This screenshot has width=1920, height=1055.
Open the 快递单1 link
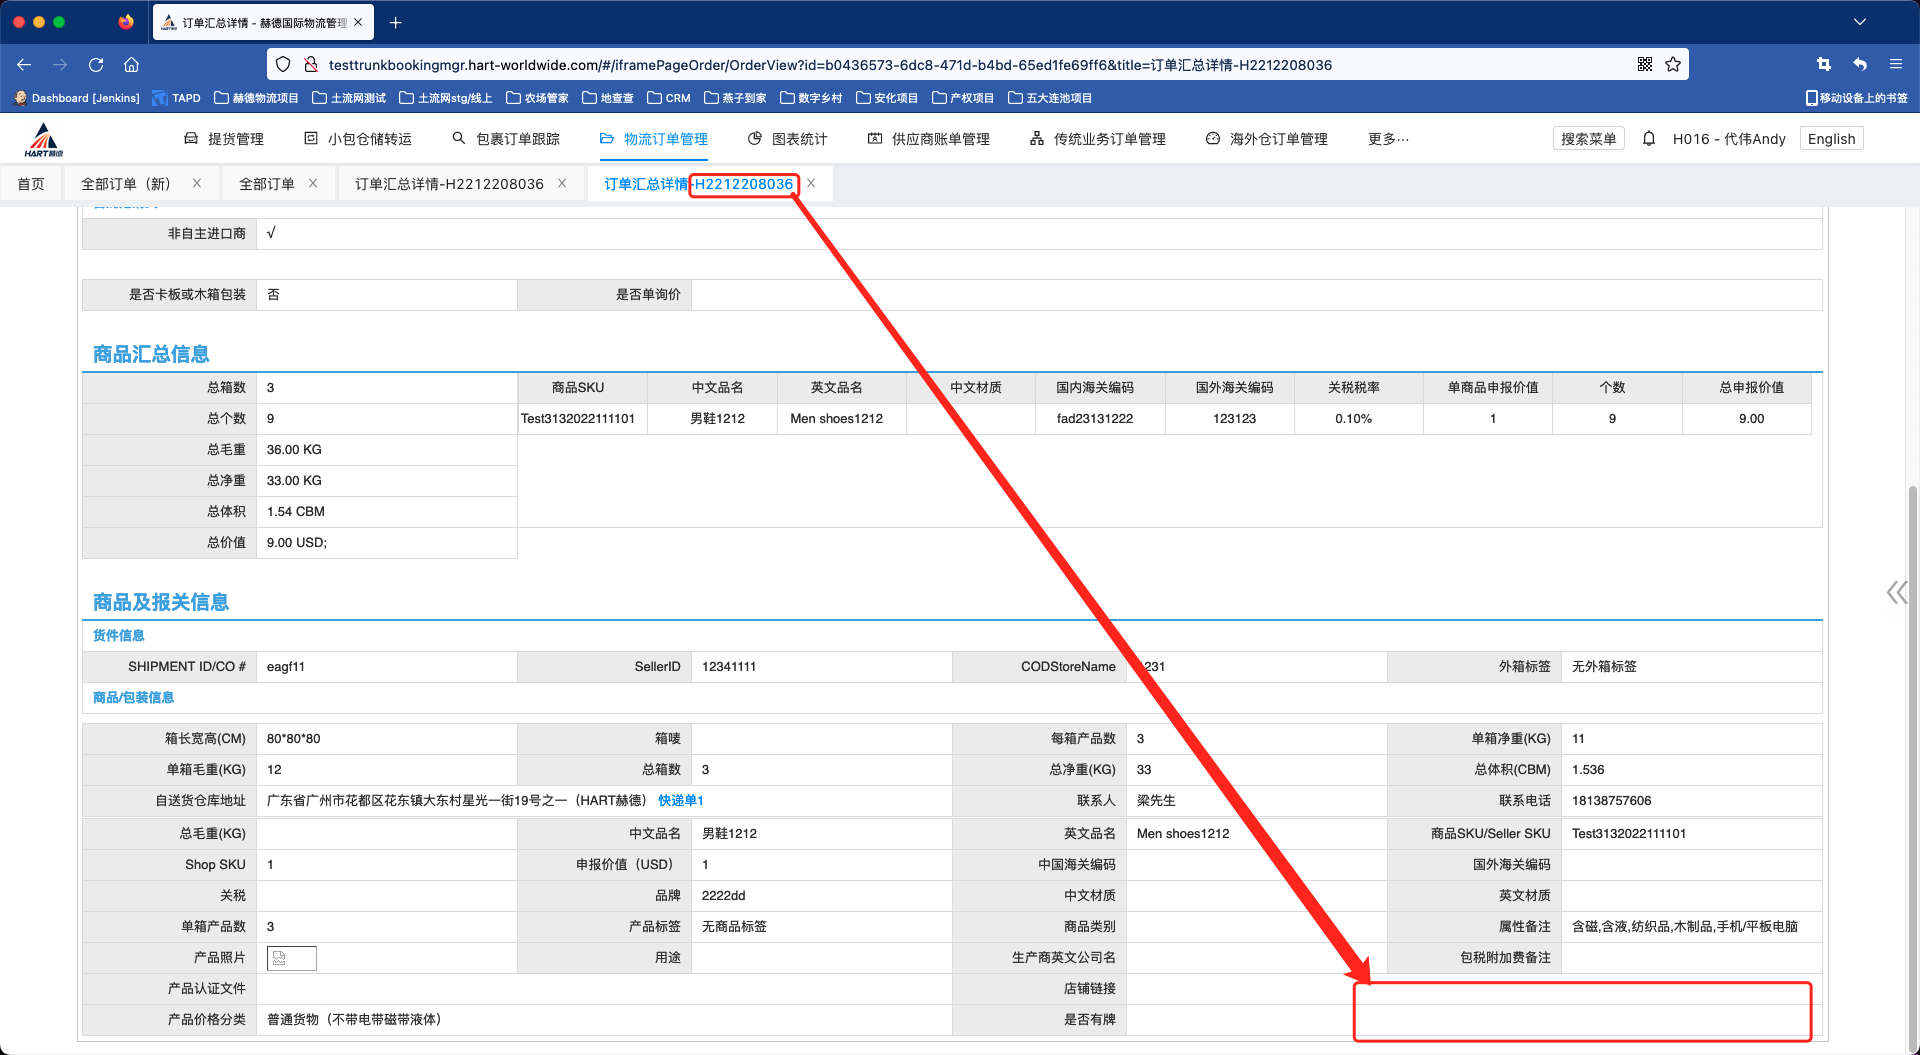point(681,801)
